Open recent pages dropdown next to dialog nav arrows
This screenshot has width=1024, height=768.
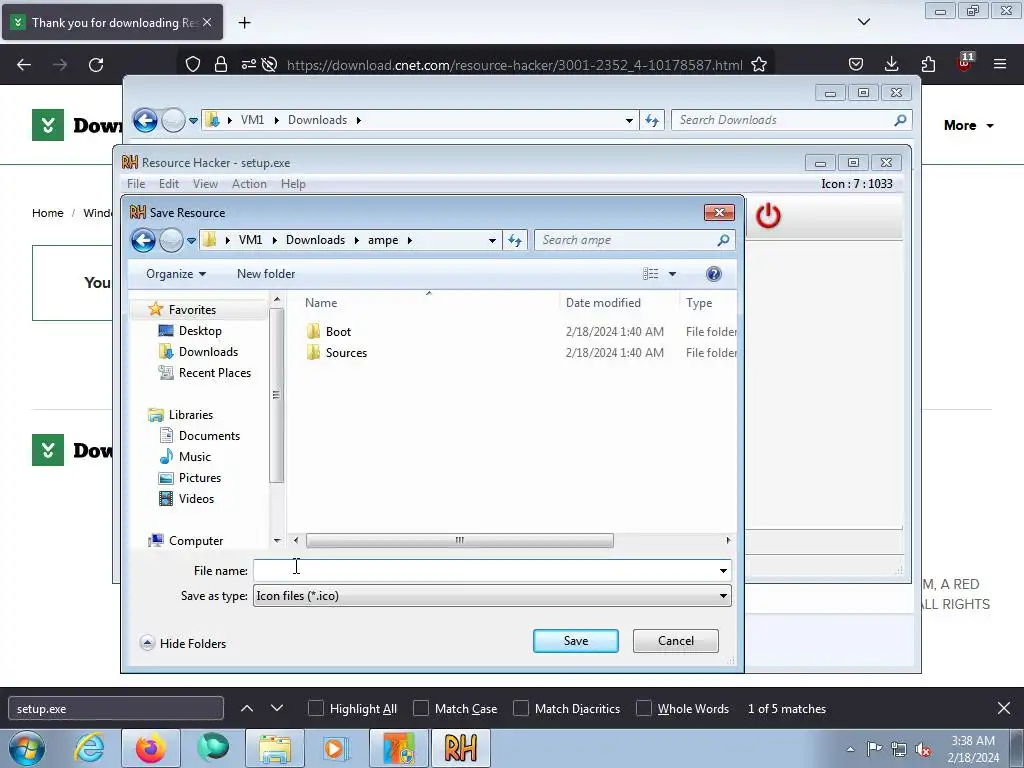point(191,240)
